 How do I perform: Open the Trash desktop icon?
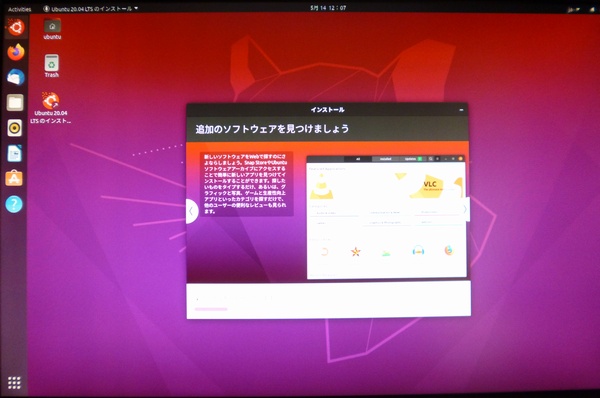click(x=52, y=66)
